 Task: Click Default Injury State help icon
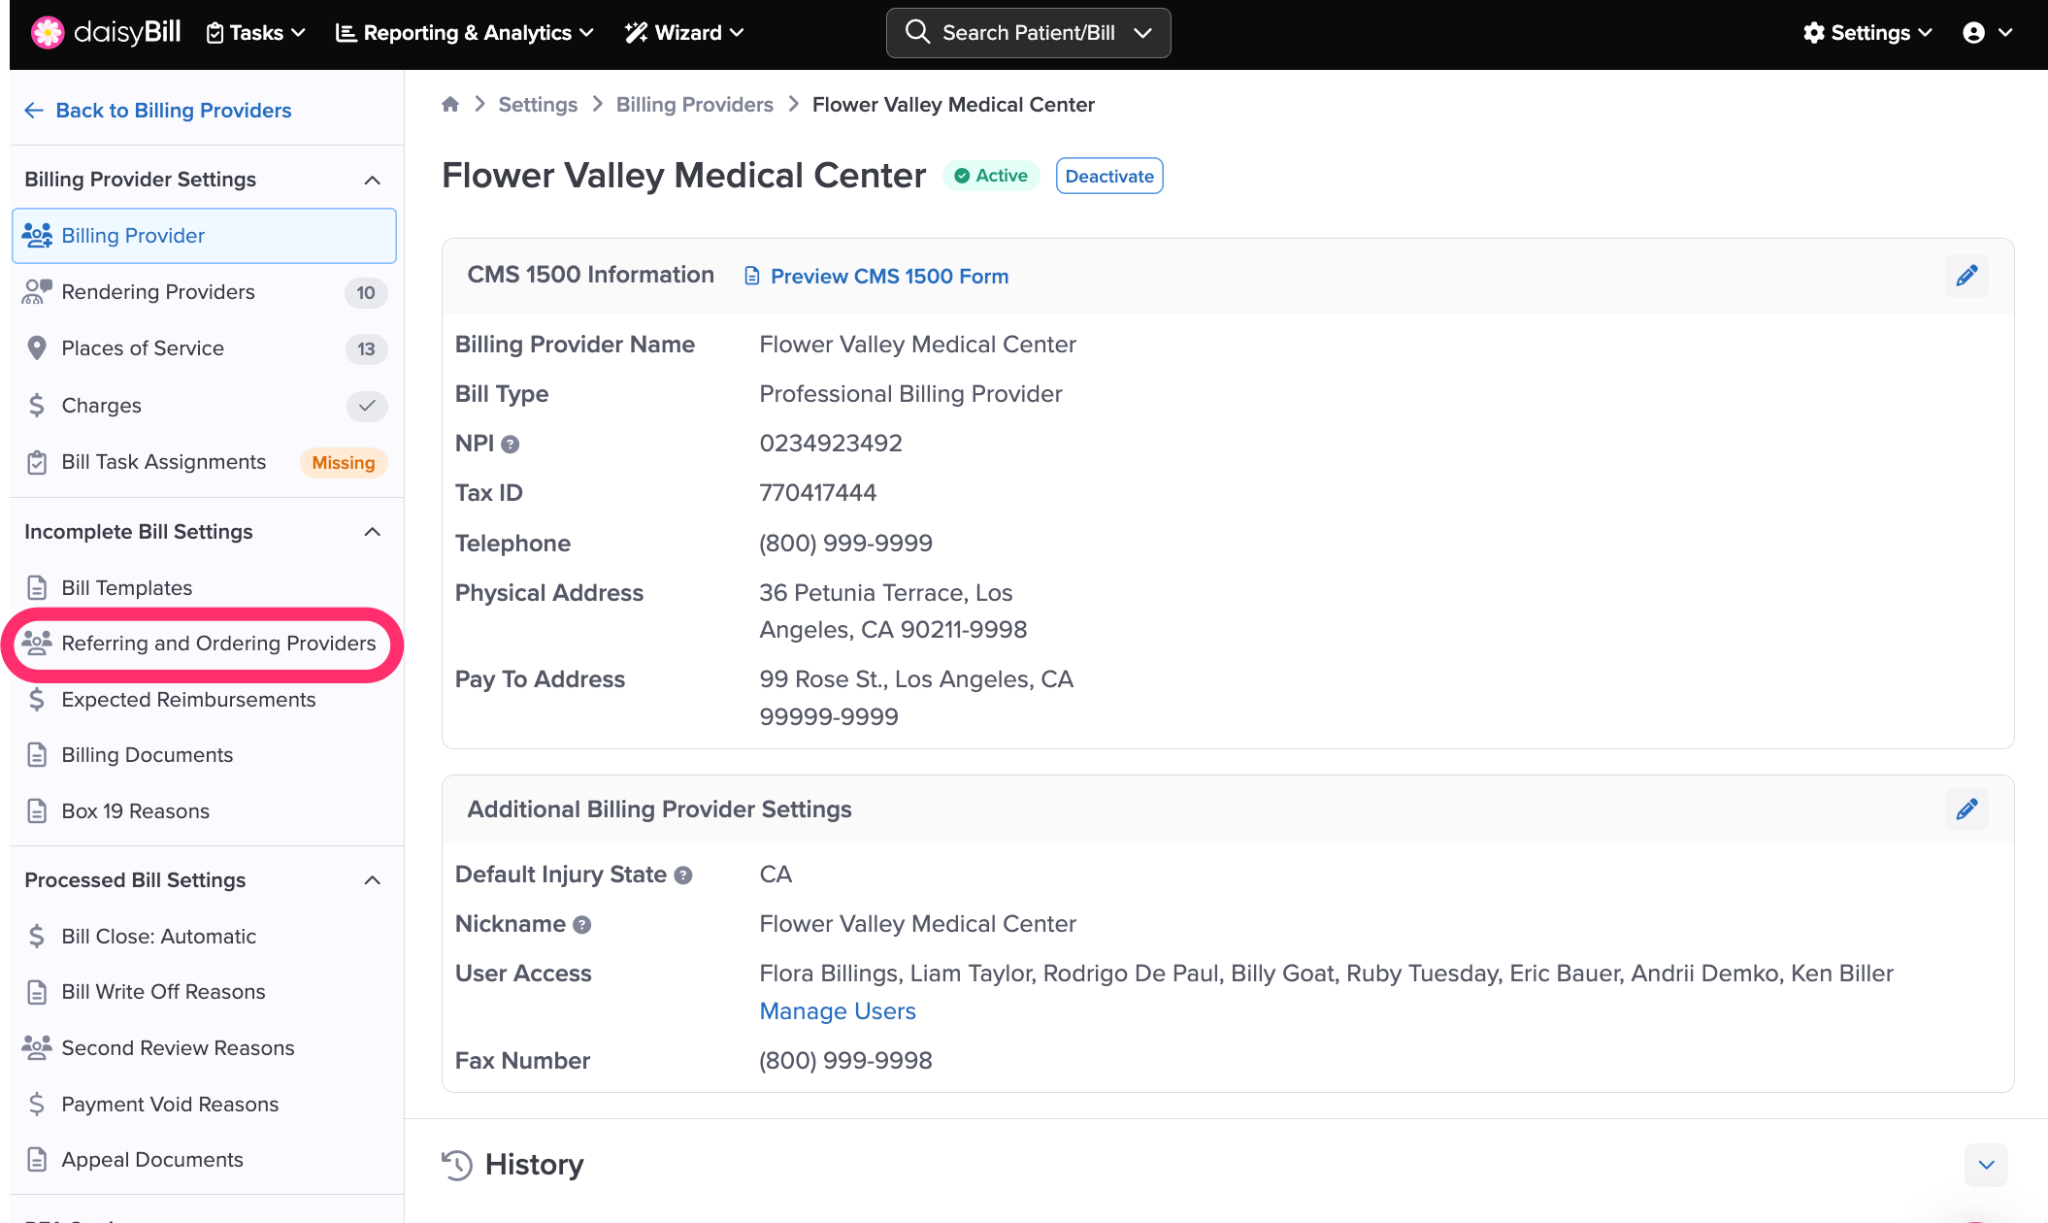pos(683,875)
